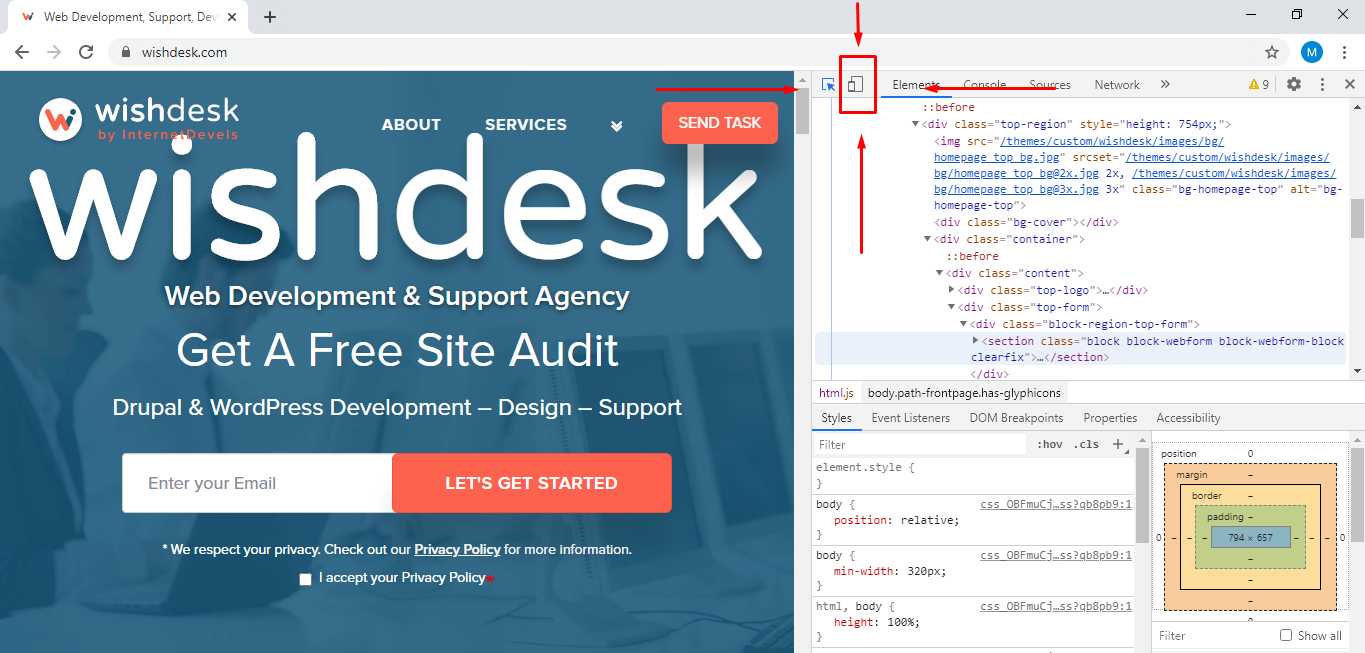Switch to the Console tab

(x=984, y=85)
